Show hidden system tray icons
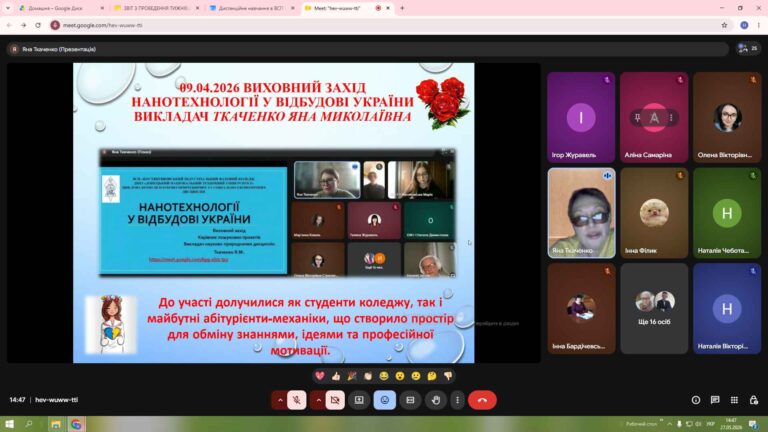The height and width of the screenshot is (432, 768). tap(669, 424)
